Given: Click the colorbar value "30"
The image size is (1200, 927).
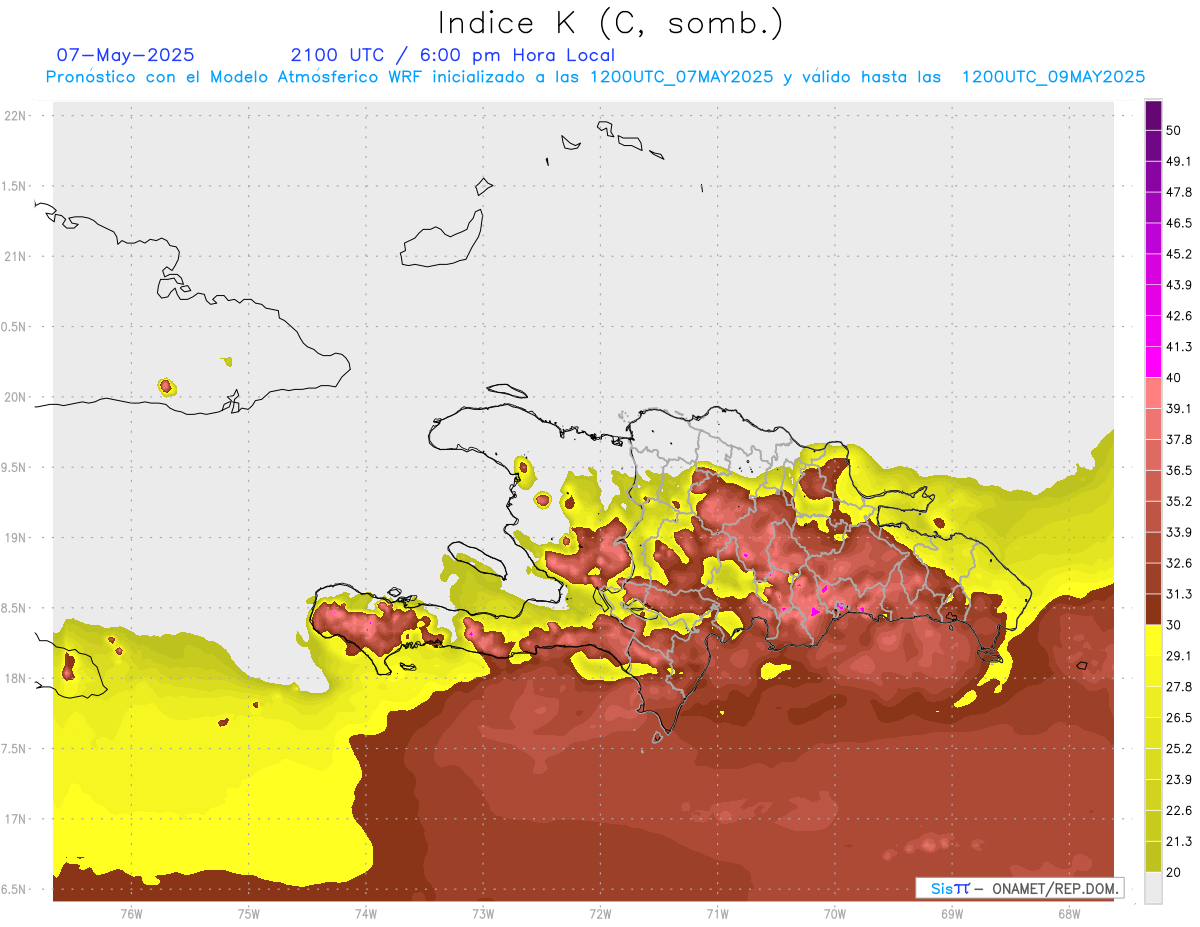Looking at the screenshot, I should [1174, 625].
